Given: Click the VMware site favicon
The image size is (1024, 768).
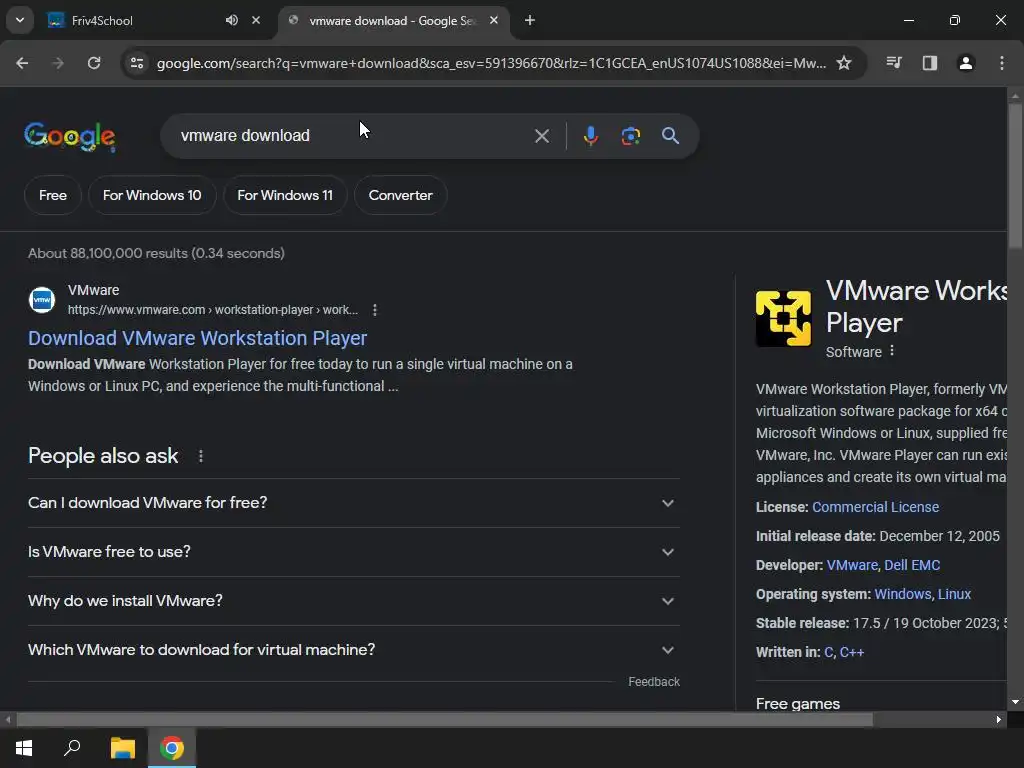Looking at the screenshot, I should click(x=42, y=300).
